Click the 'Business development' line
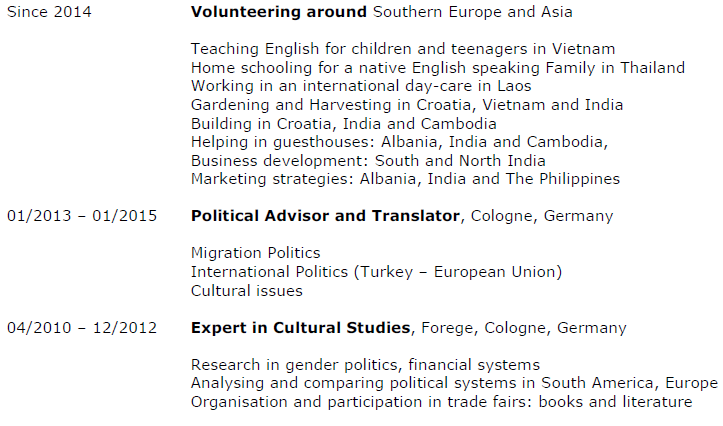Screen dimensions: 723x426 tap(368, 160)
